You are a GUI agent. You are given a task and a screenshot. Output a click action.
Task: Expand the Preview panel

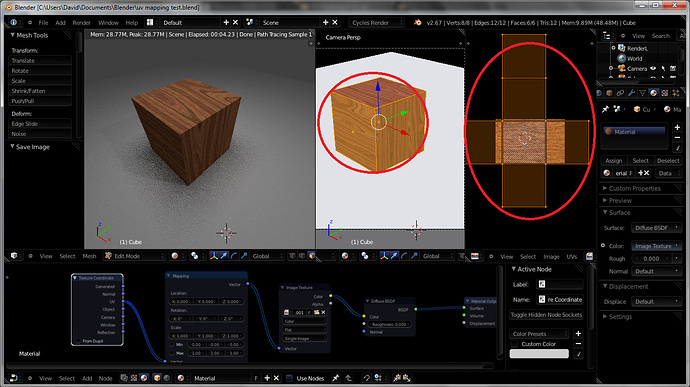point(605,200)
